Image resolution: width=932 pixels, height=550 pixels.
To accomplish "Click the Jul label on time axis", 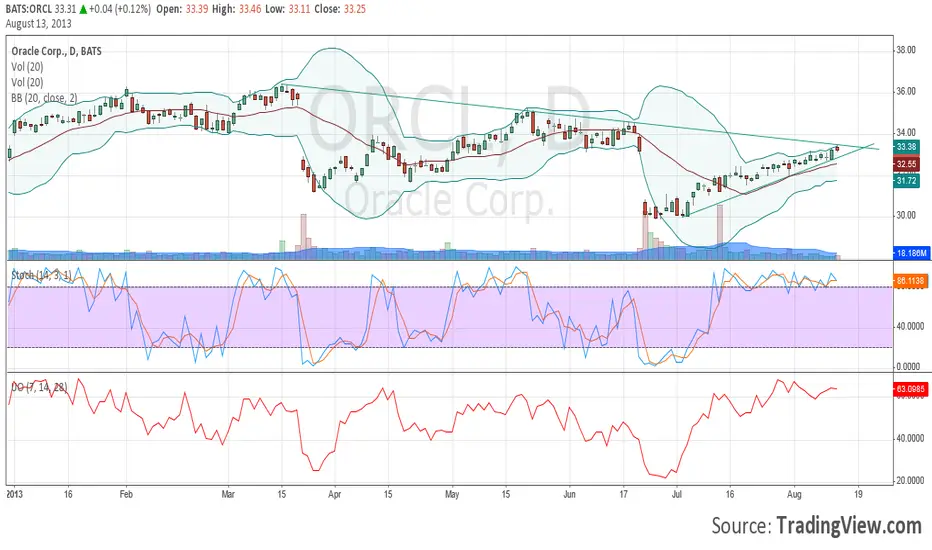I will pos(676,494).
